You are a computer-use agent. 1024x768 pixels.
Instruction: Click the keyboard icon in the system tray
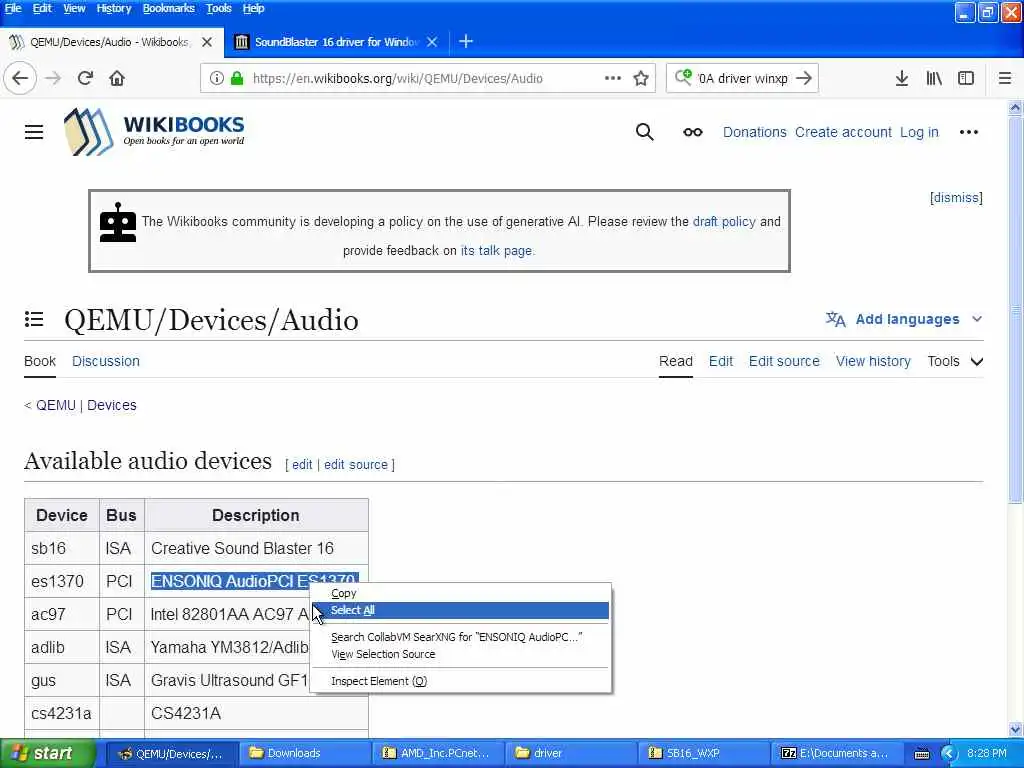pyautogui.click(x=921, y=754)
